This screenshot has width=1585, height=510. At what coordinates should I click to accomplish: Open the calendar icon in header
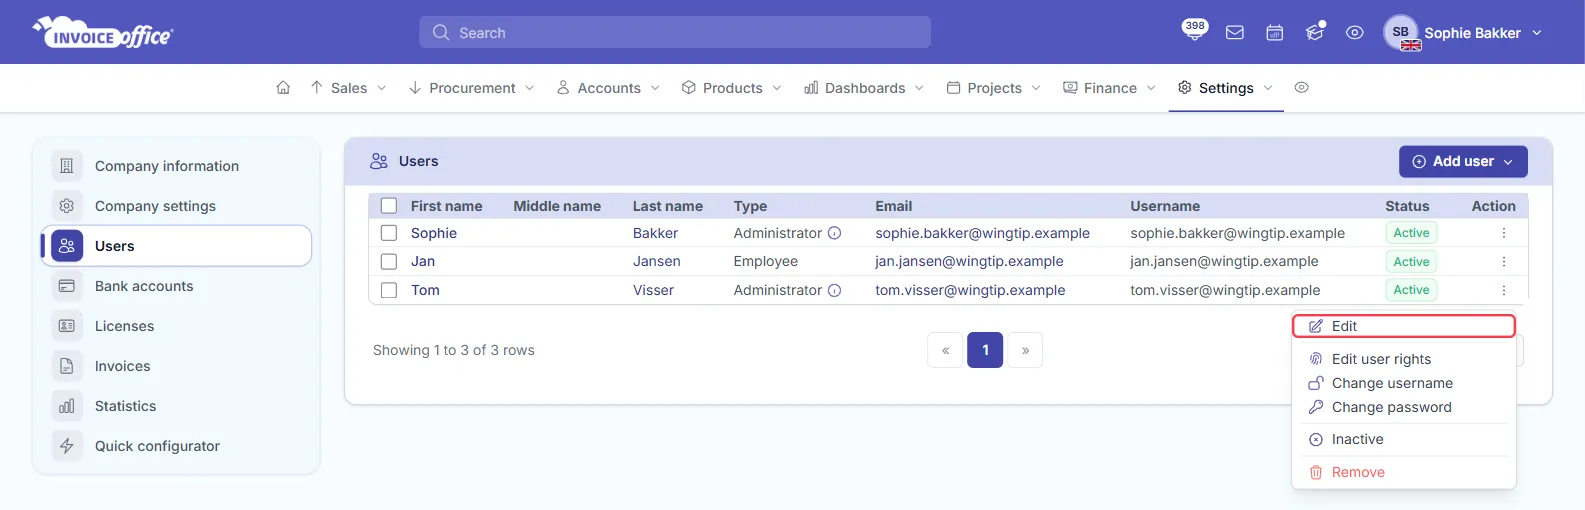pyautogui.click(x=1275, y=33)
